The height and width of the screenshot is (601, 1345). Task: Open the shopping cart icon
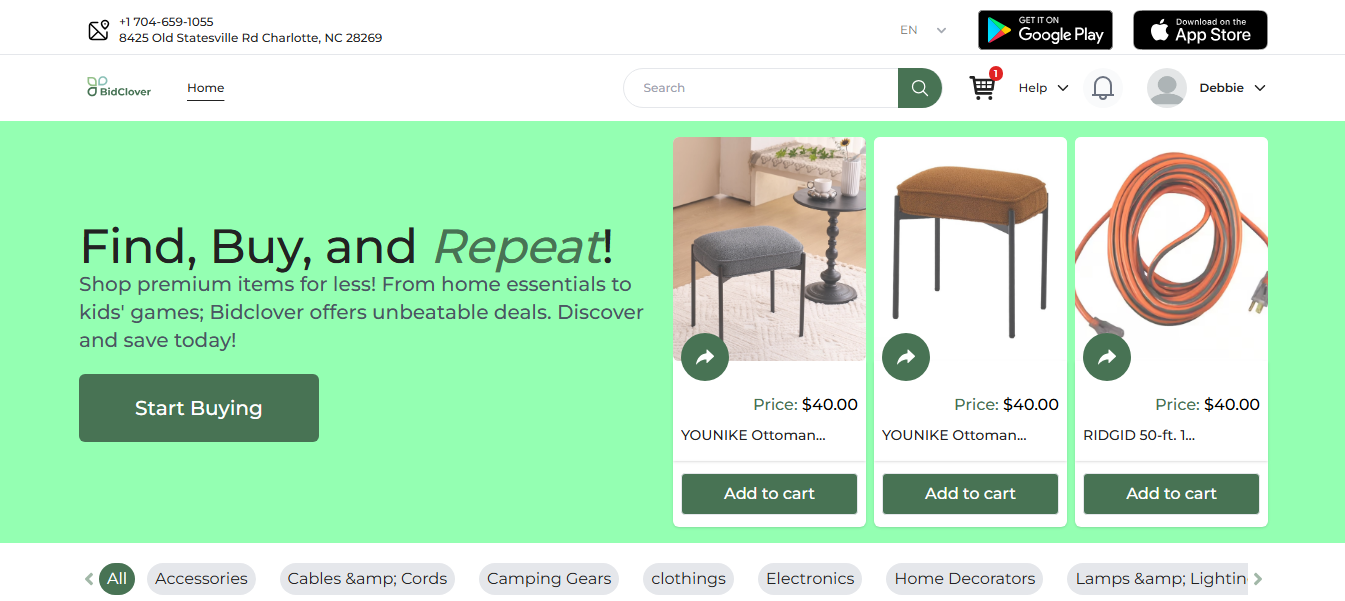[983, 88]
